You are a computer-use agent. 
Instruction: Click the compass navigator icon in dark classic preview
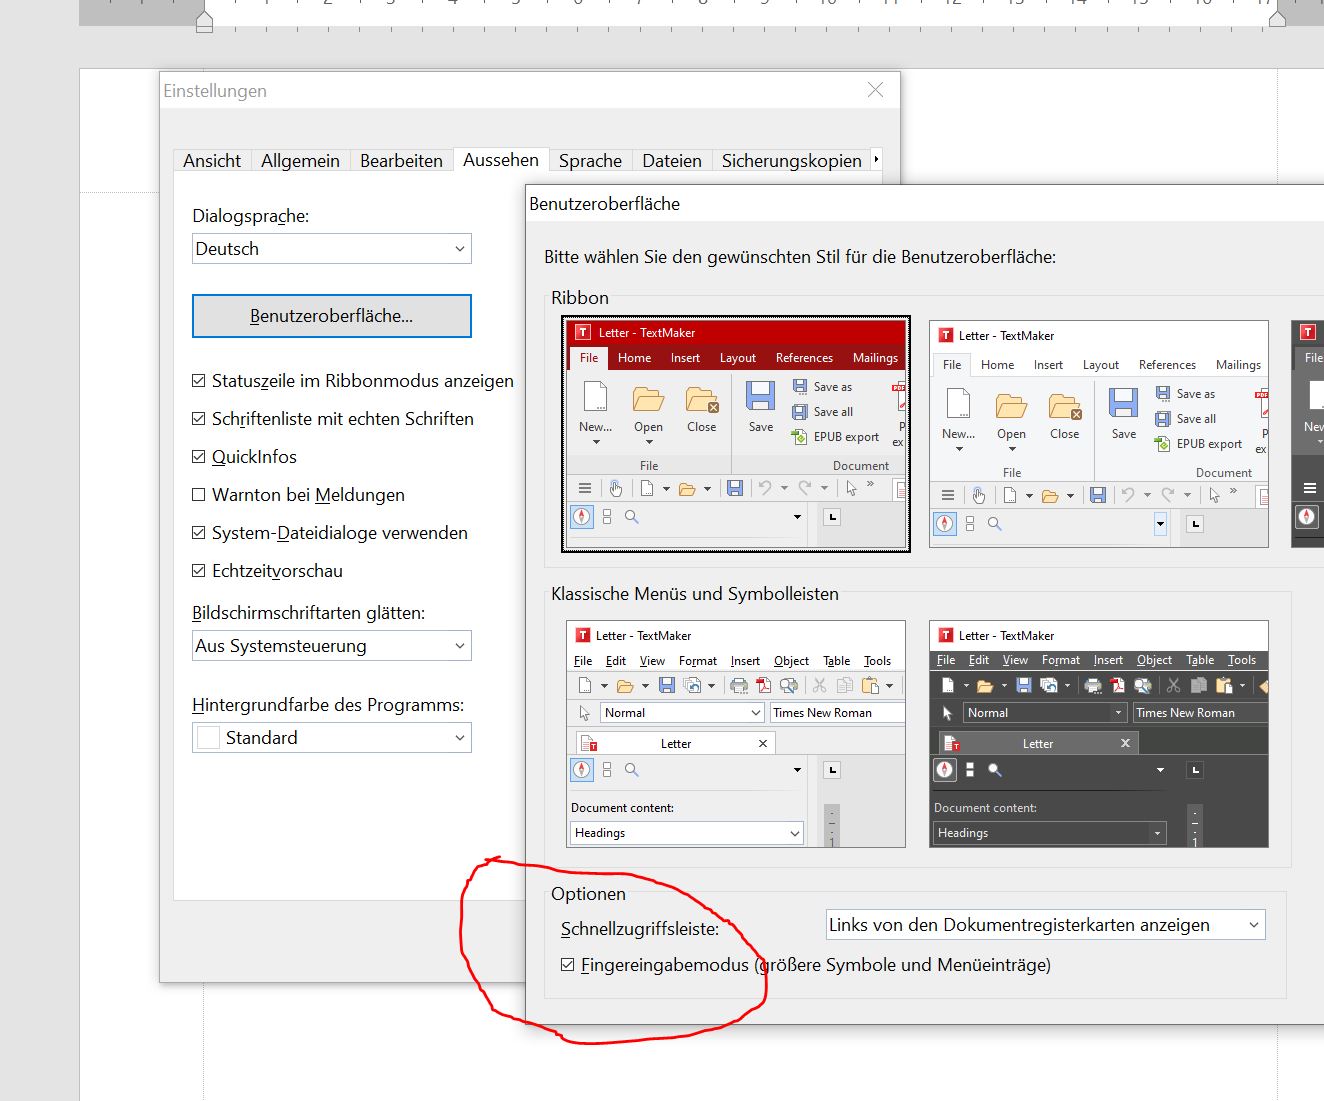tap(945, 770)
